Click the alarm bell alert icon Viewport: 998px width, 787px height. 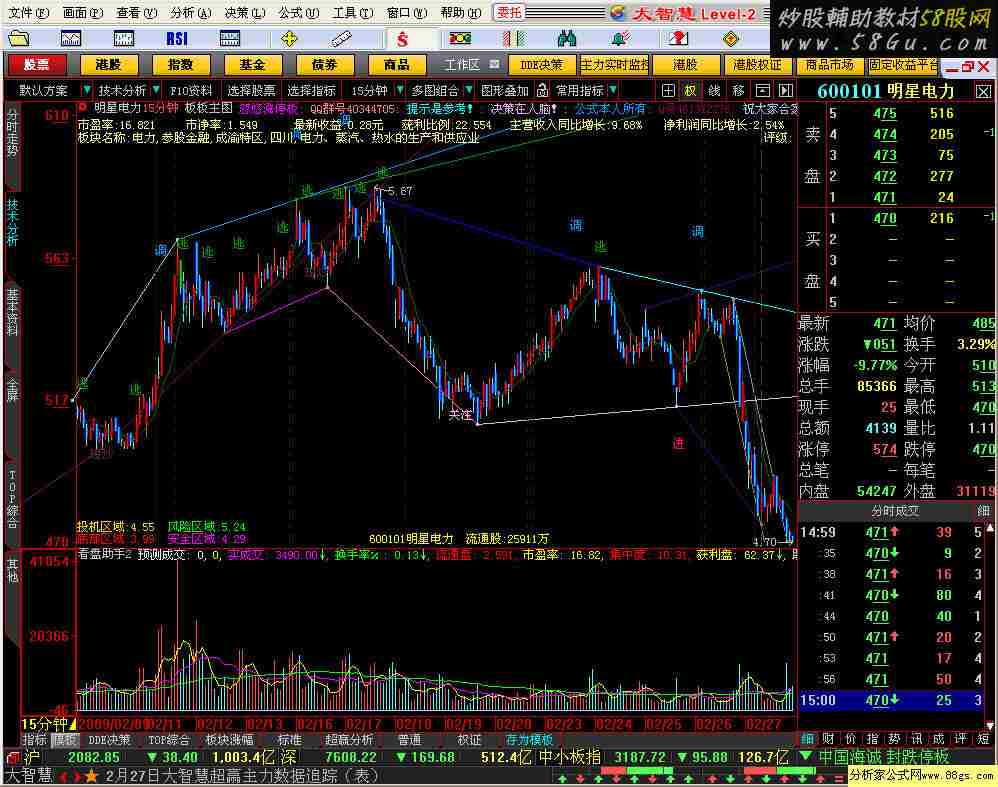621,39
